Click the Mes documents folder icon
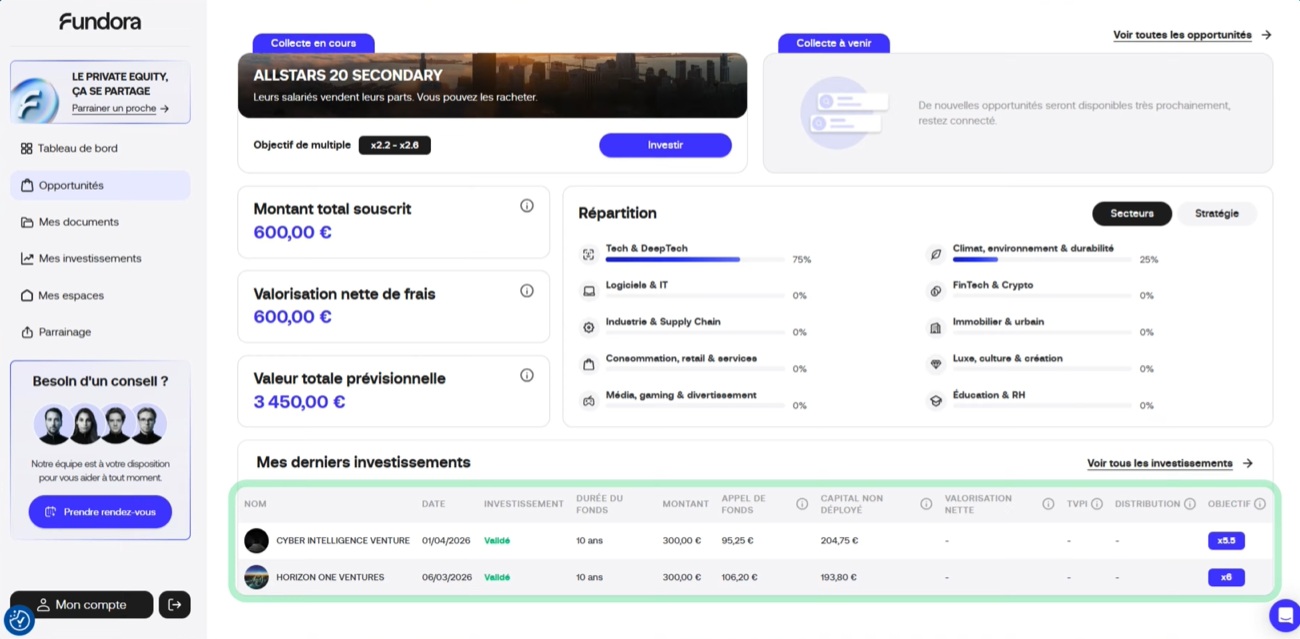Image resolution: width=1300 pixels, height=639 pixels. click(27, 222)
